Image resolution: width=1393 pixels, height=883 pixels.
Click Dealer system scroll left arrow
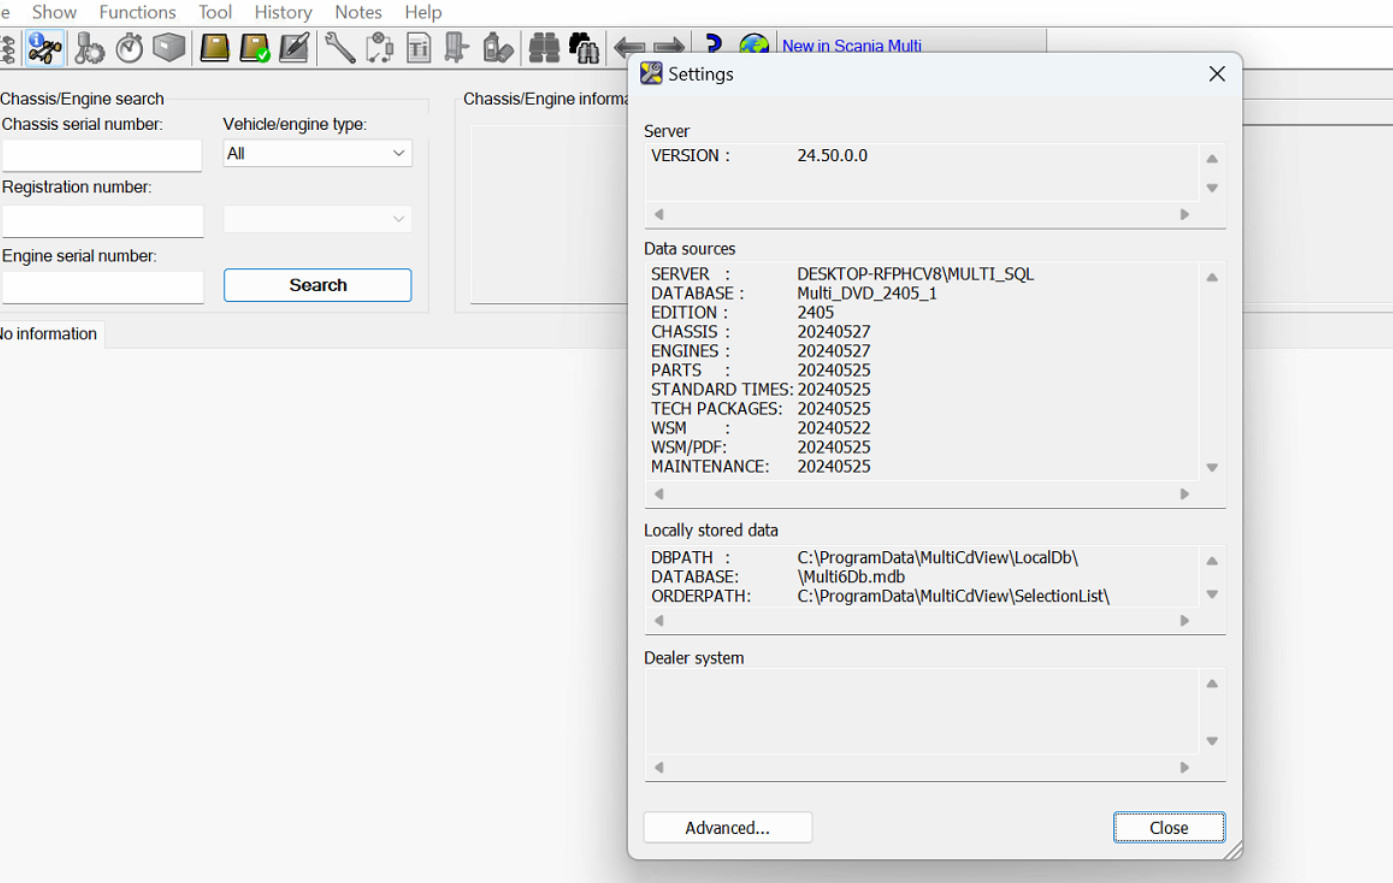click(658, 768)
